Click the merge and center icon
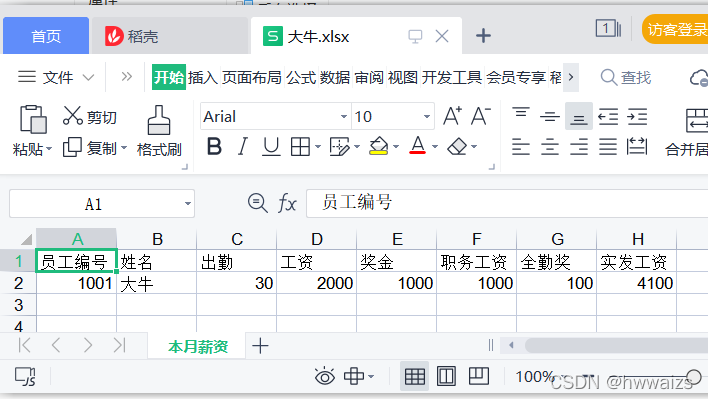 coord(696,120)
